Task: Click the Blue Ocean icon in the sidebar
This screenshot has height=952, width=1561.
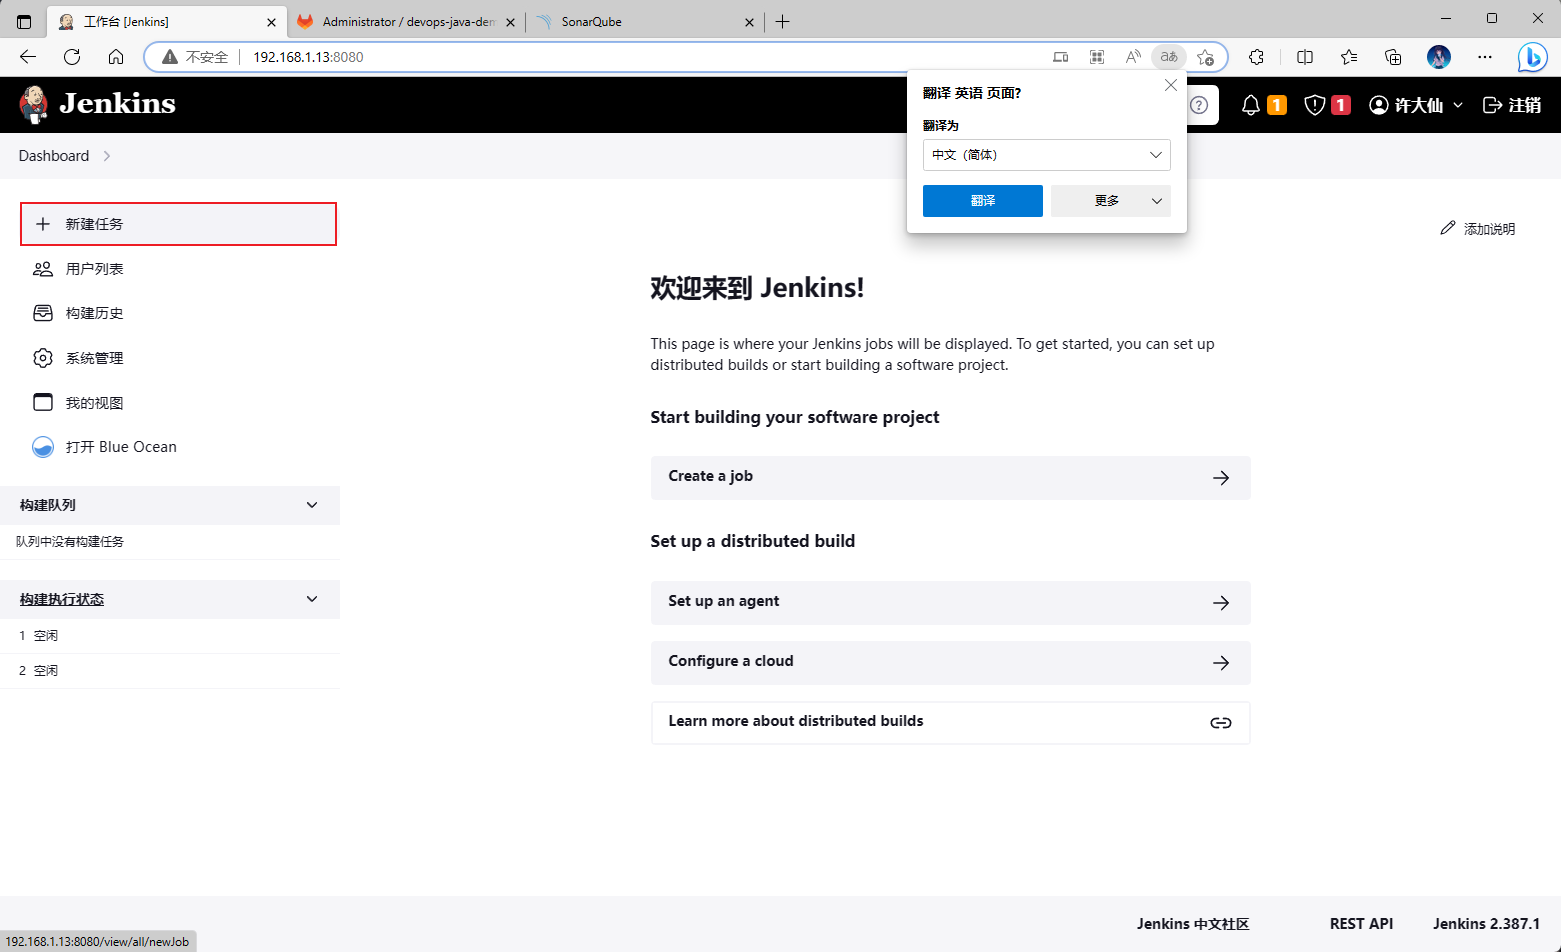Action: (43, 447)
